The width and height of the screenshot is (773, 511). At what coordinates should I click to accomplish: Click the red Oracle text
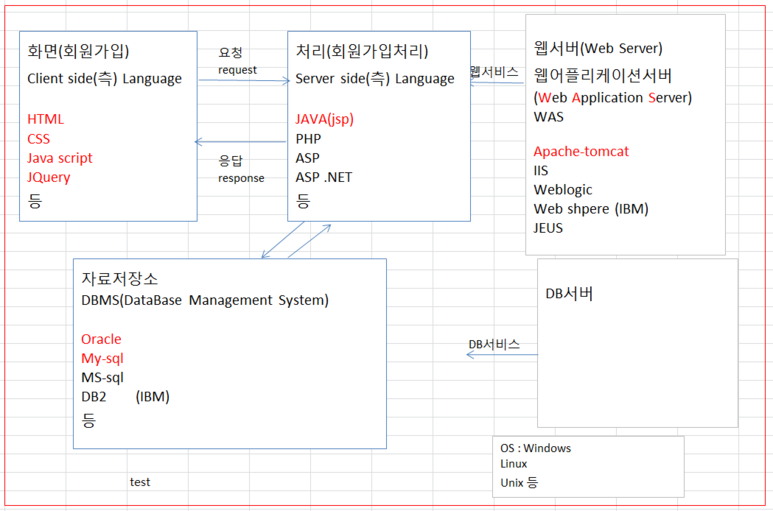point(101,339)
